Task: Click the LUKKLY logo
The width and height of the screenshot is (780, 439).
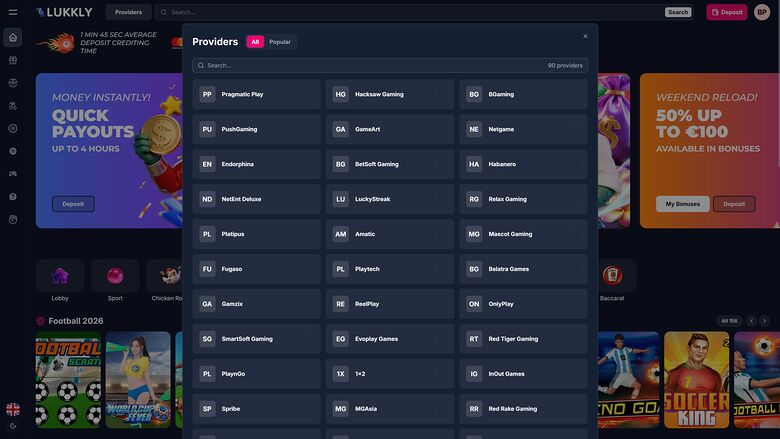Action: pyautogui.click(x=64, y=12)
